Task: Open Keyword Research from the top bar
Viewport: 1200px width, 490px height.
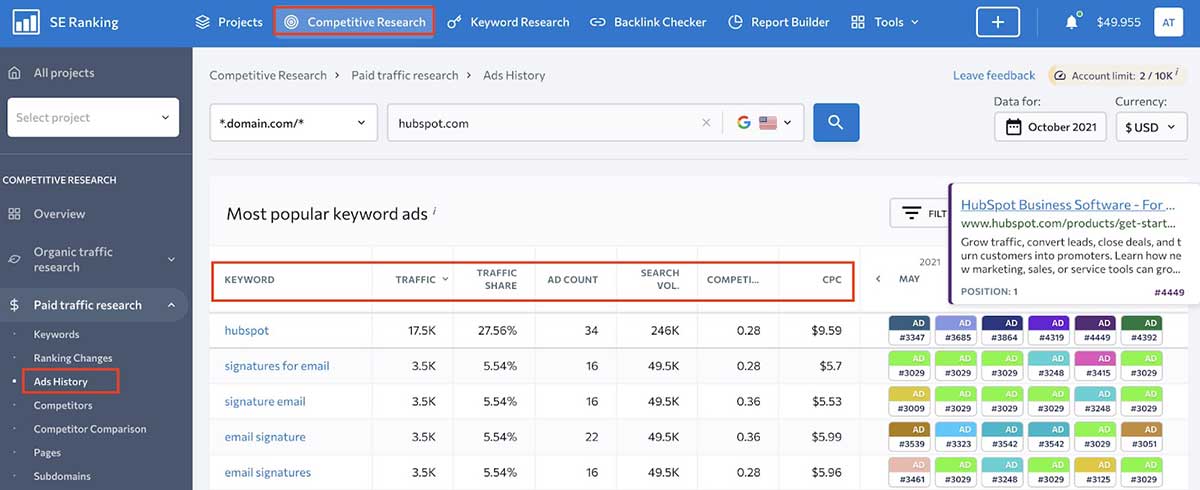Action: pyautogui.click(x=508, y=21)
